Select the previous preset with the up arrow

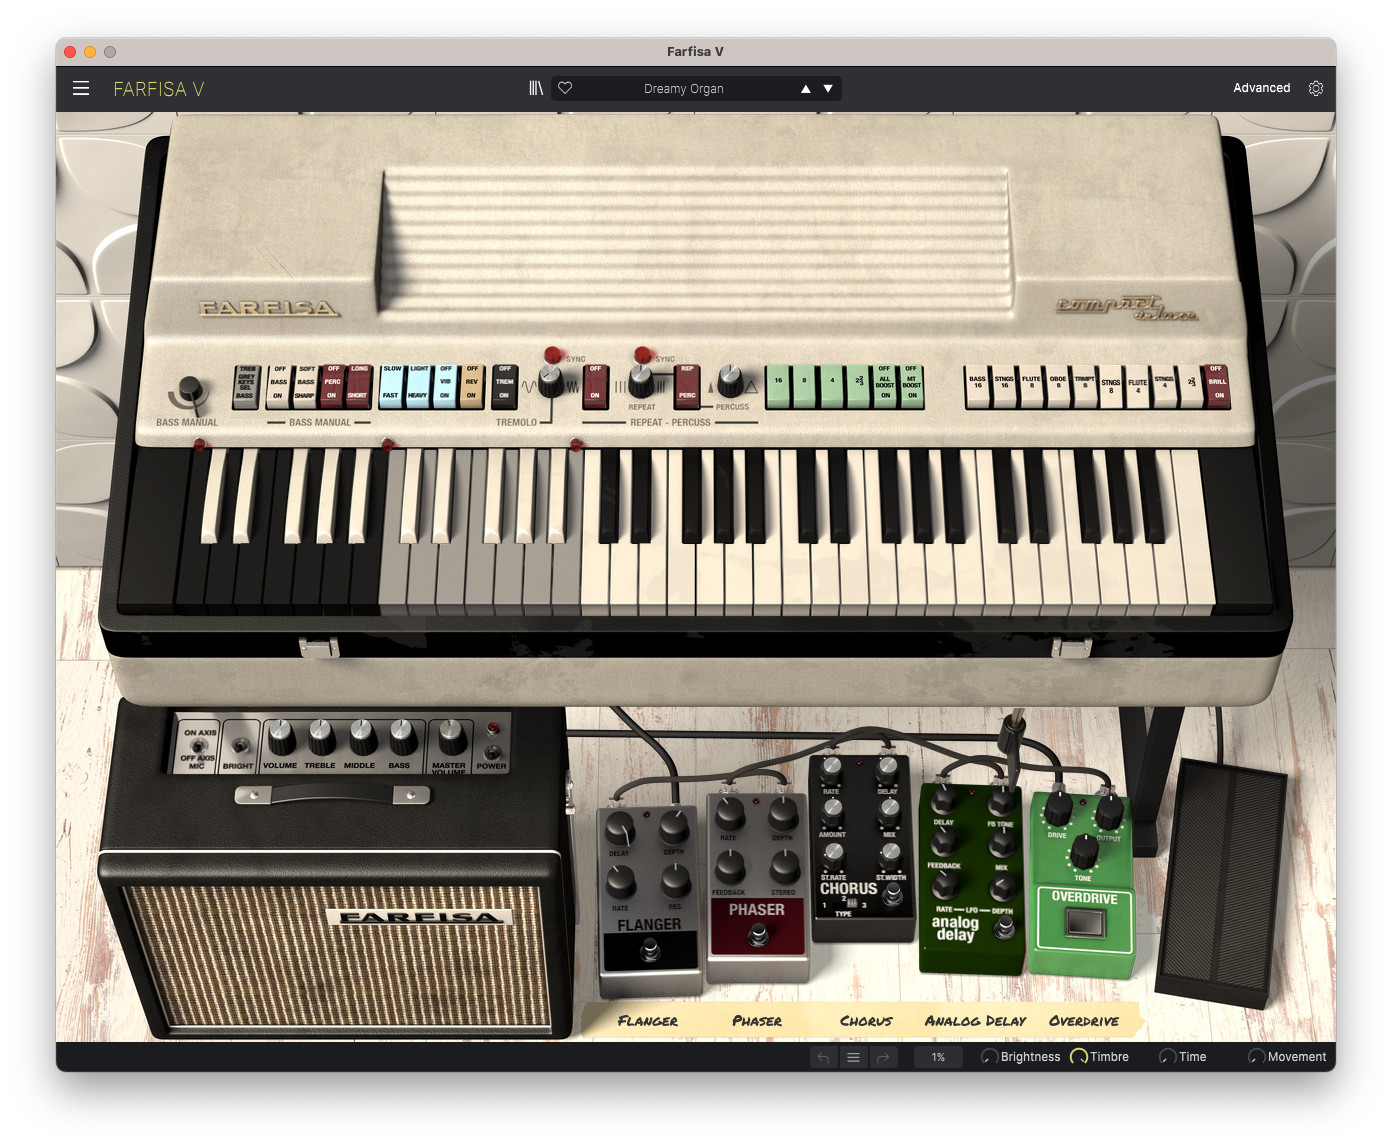806,89
